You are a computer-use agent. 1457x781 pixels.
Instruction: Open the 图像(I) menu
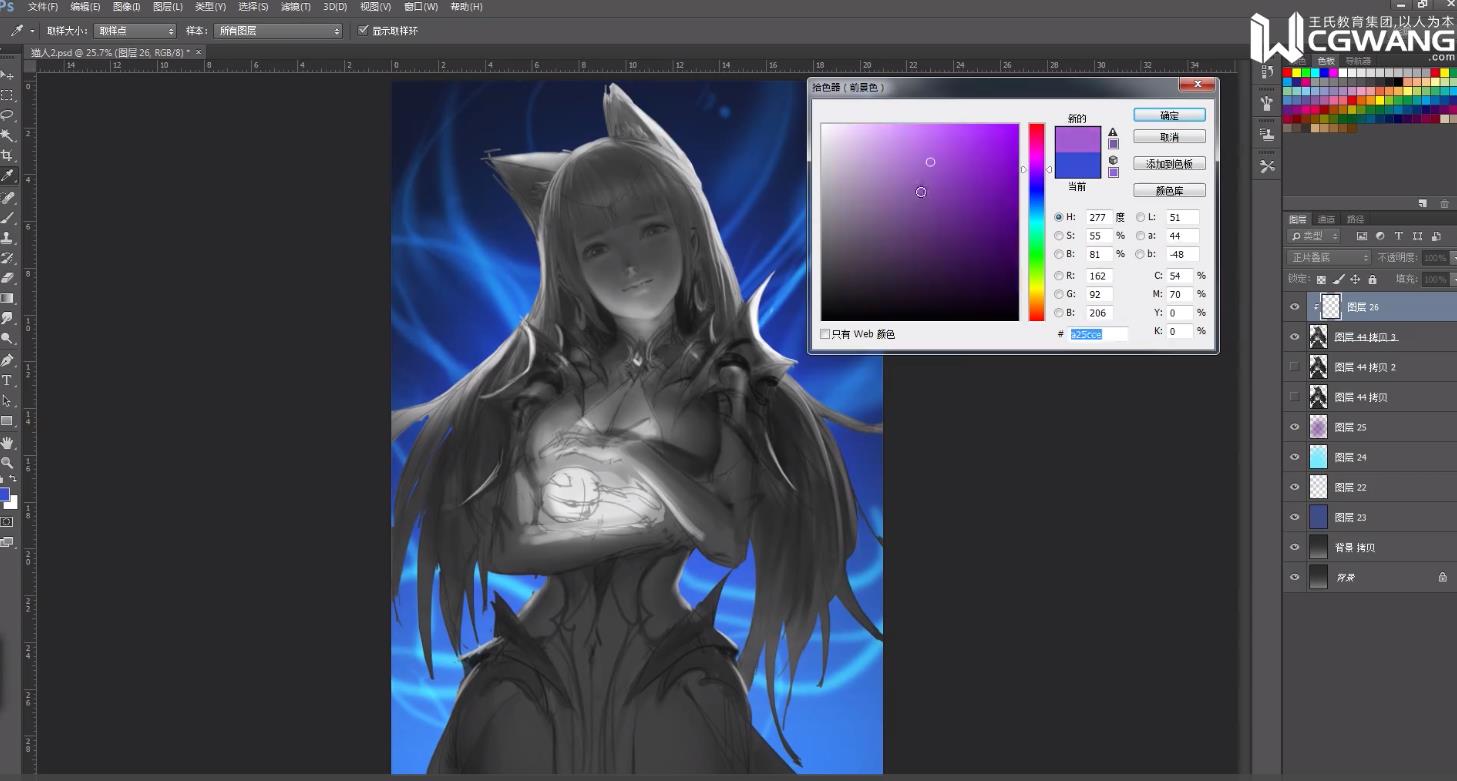point(126,7)
